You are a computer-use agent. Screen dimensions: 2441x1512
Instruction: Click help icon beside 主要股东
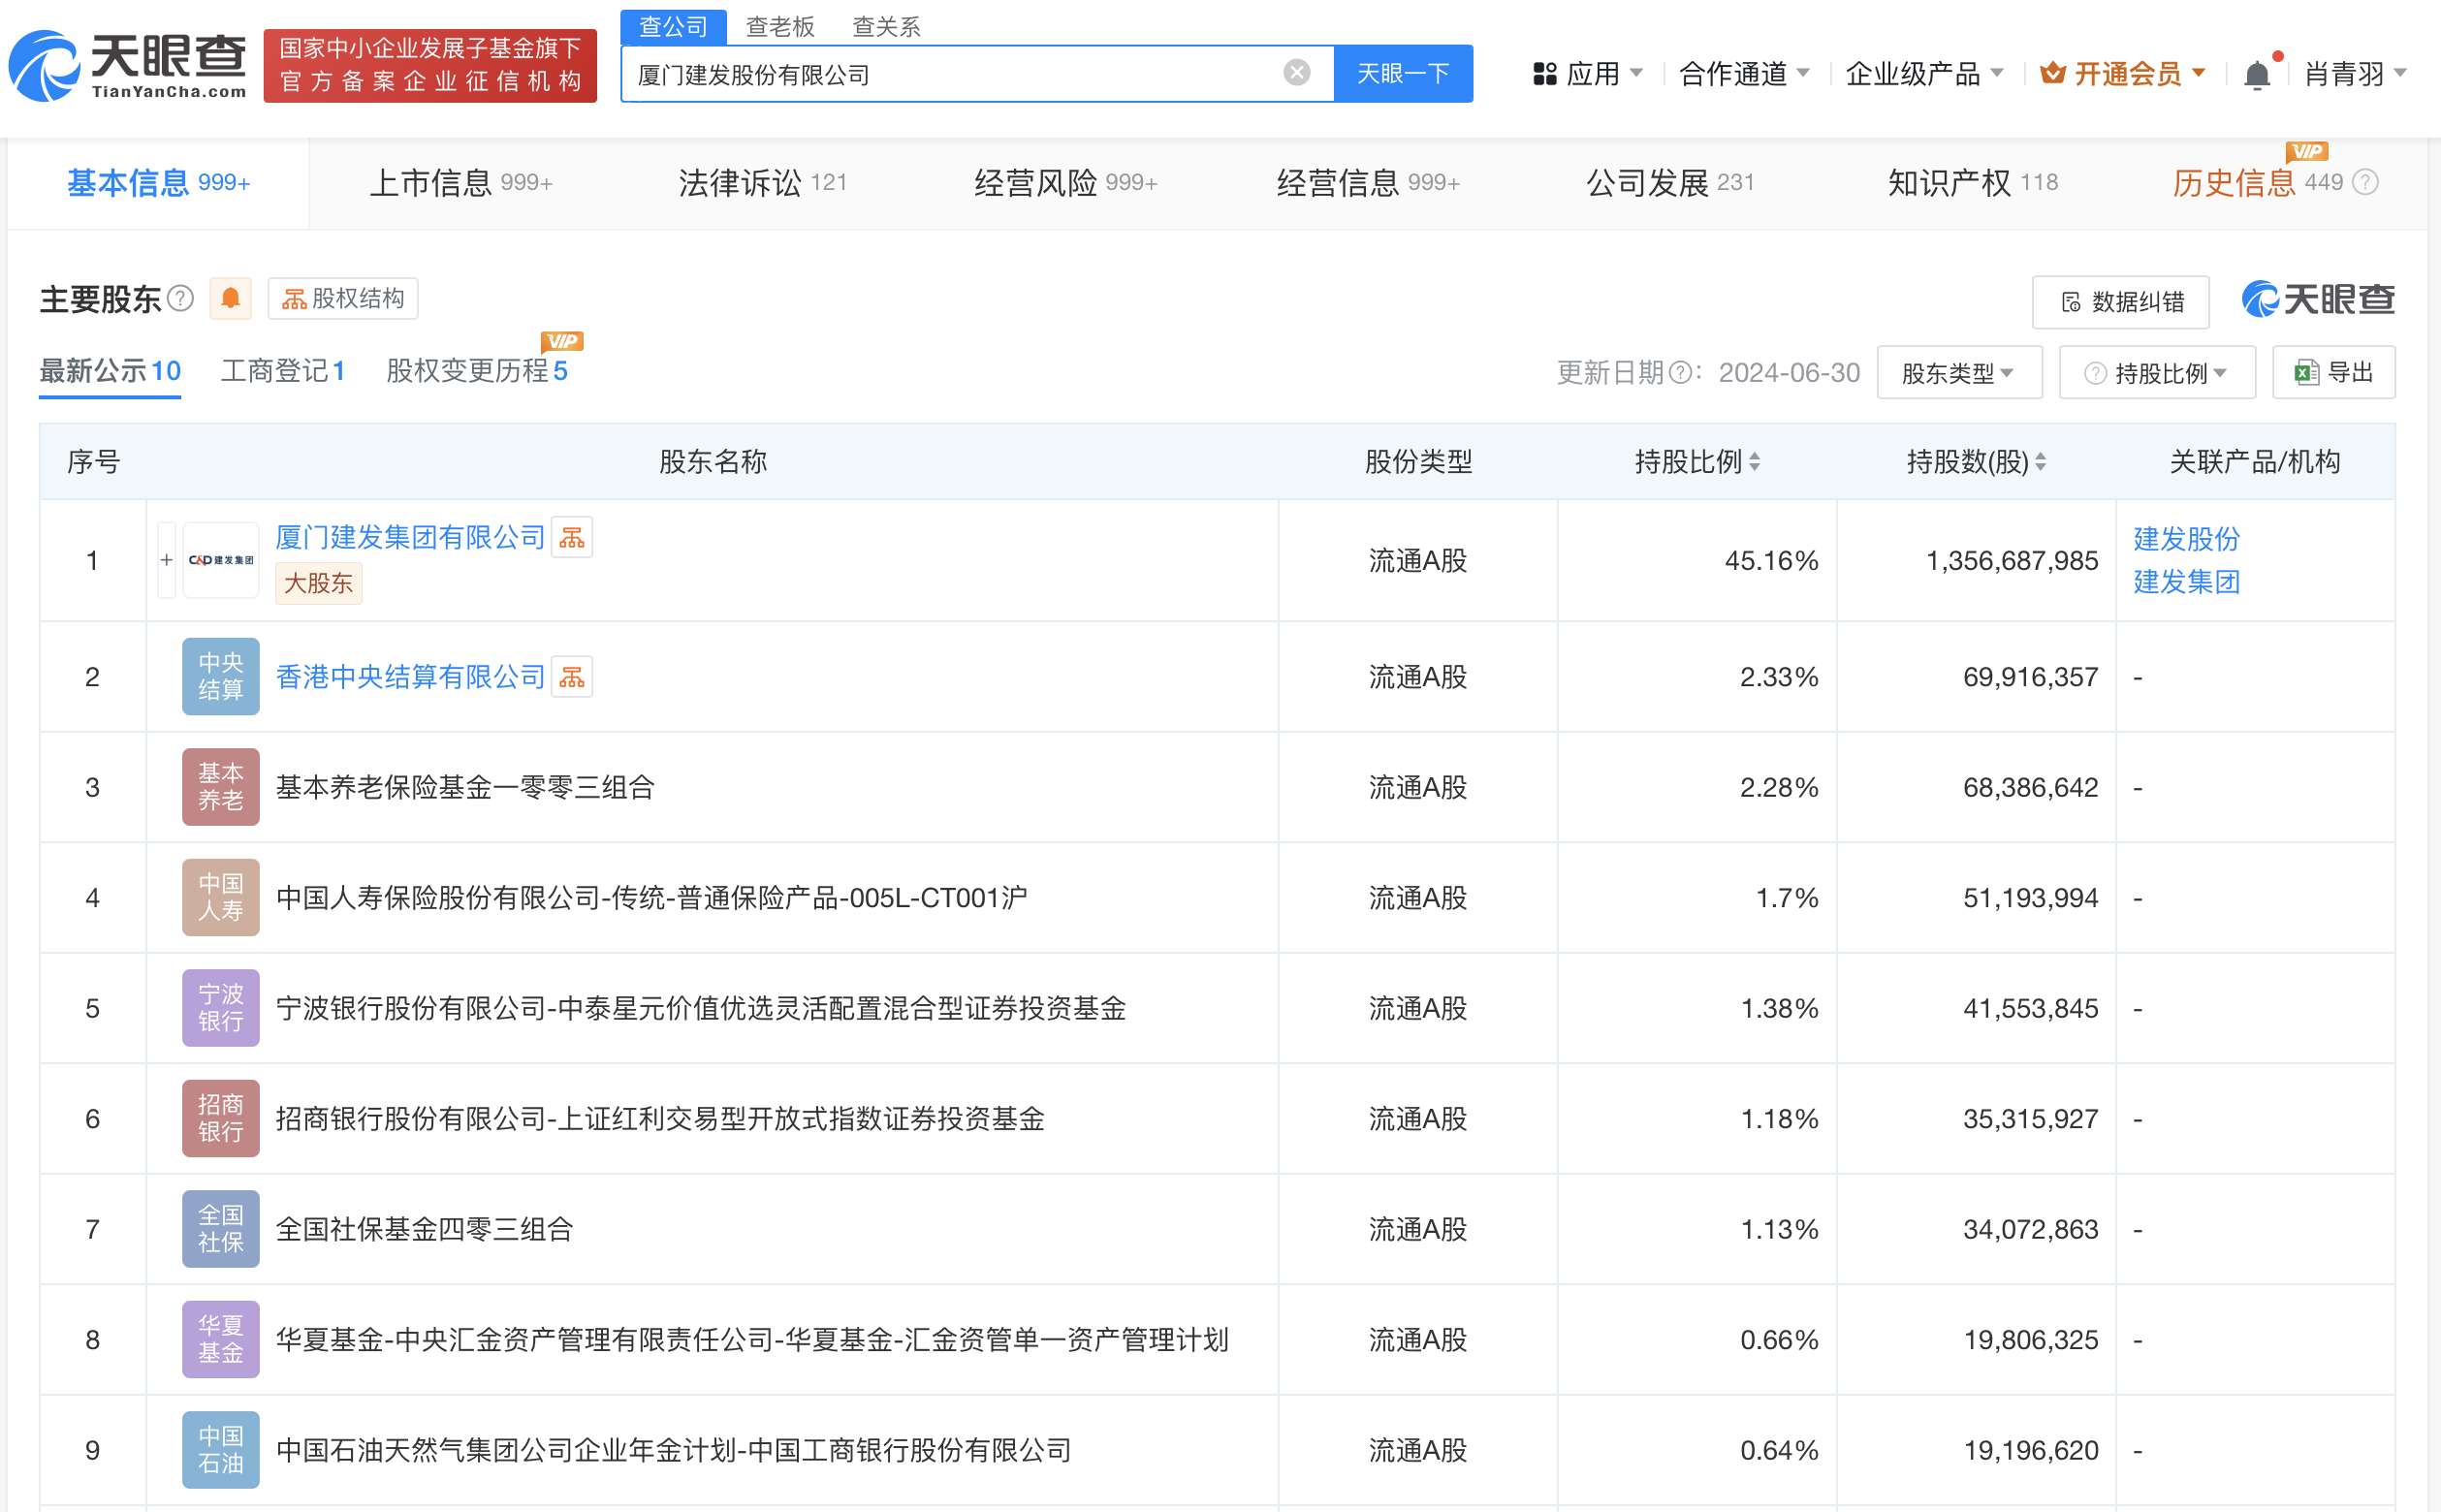click(x=180, y=298)
